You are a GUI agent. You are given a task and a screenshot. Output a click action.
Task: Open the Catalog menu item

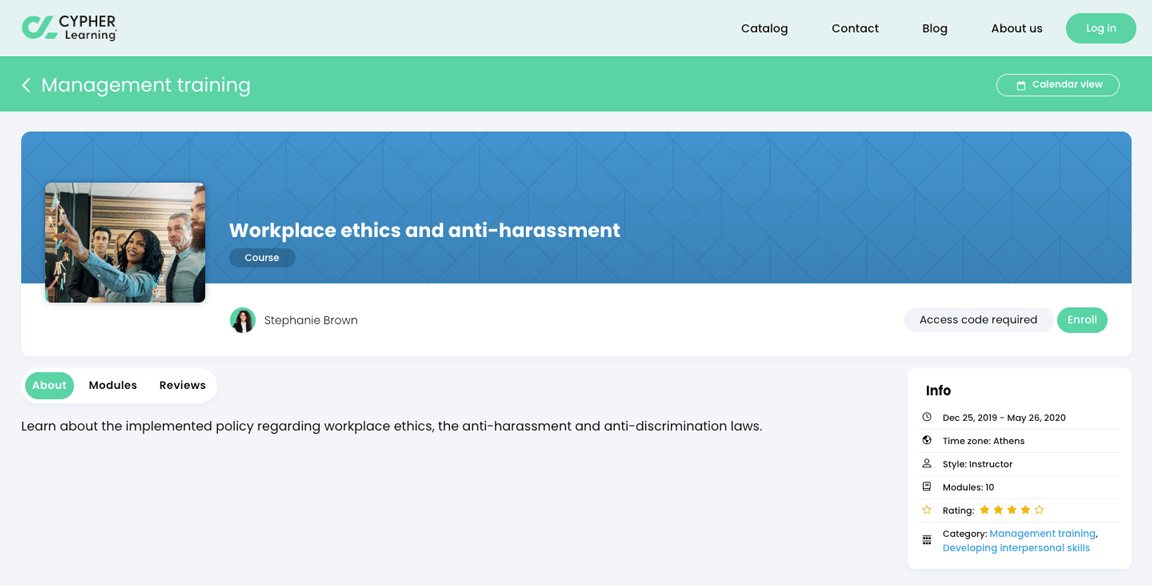pyautogui.click(x=764, y=28)
